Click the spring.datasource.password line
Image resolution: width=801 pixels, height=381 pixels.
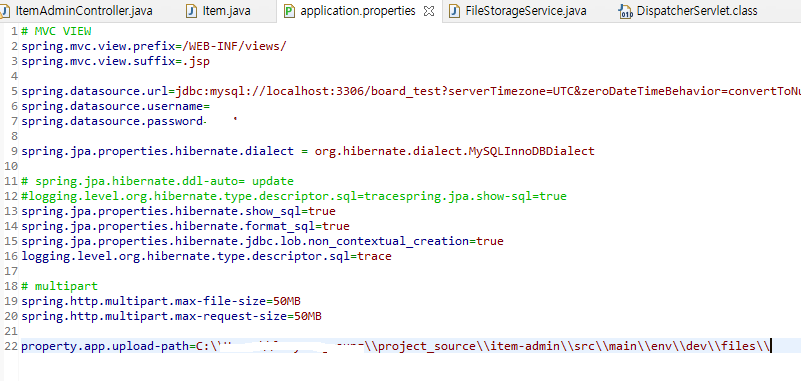[x=113, y=122]
